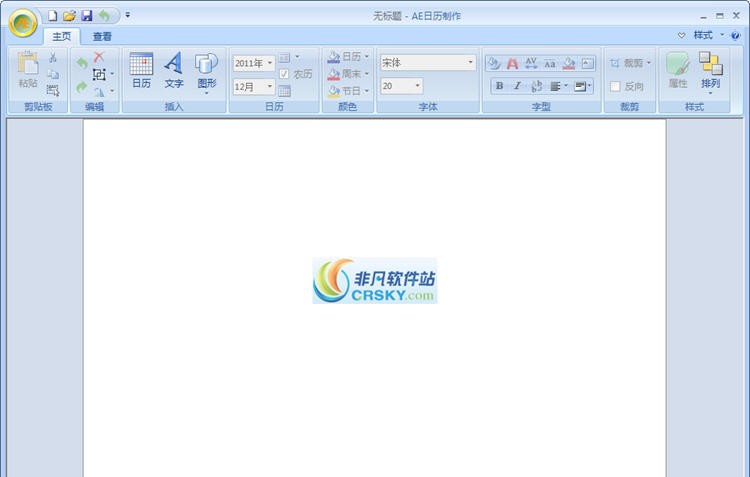Click the text fill paint bucket icon
750x477 pixels.
[494, 63]
